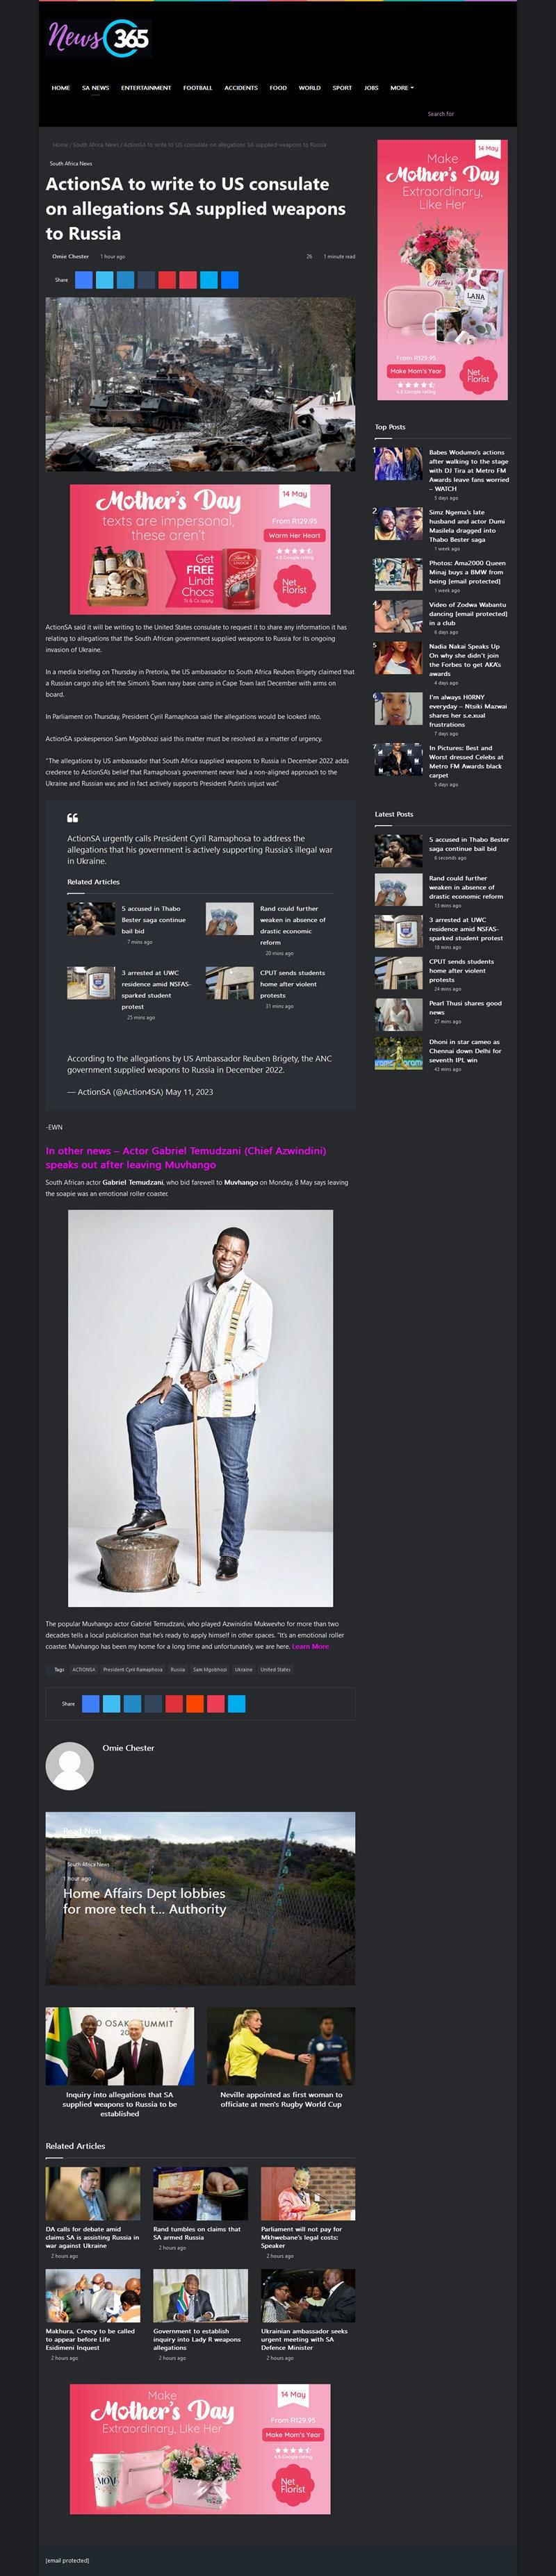Click in the Search for field
This screenshot has width=556, height=2576.
(x=465, y=114)
